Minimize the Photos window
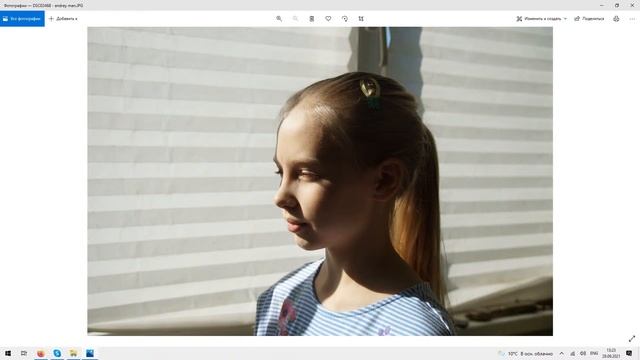 pyautogui.click(x=602, y=5)
